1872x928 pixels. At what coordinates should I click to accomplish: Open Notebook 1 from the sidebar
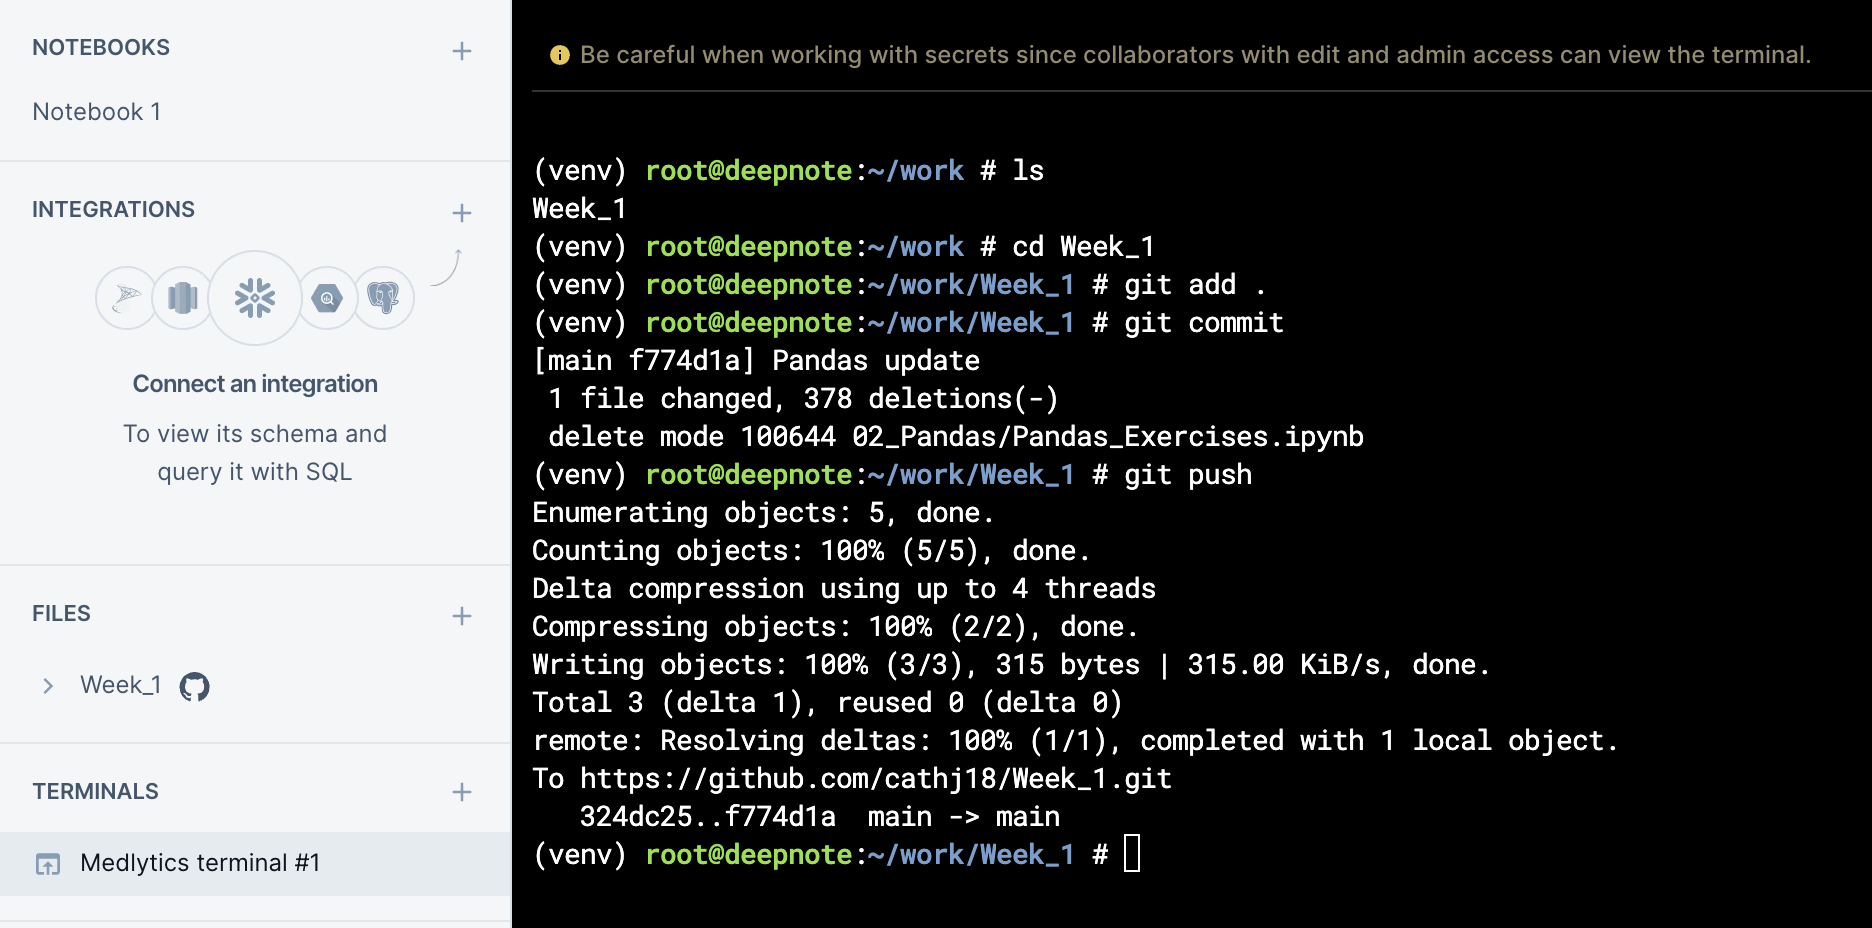[96, 111]
